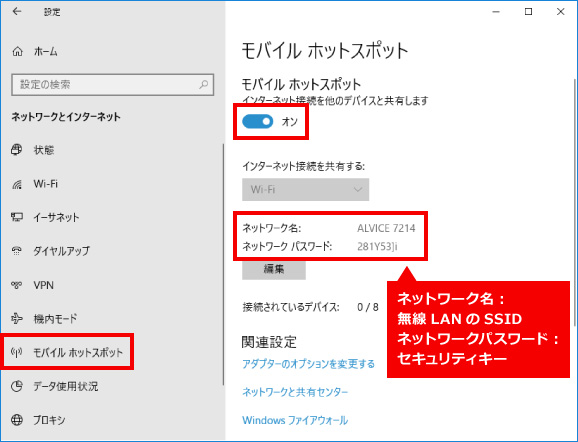
Task: Maximize the Settings window
Action: tap(528, 12)
